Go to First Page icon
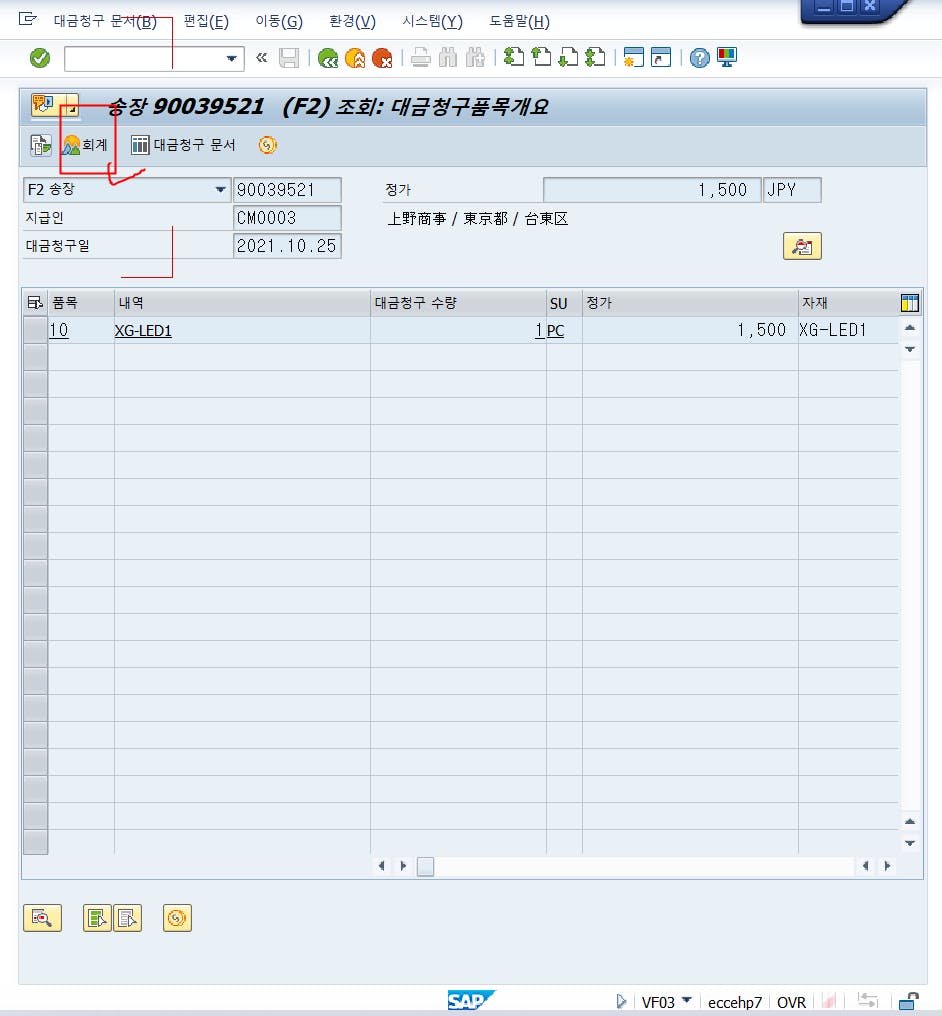This screenshot has width=942, height=1016. click(x=514, y=57)
